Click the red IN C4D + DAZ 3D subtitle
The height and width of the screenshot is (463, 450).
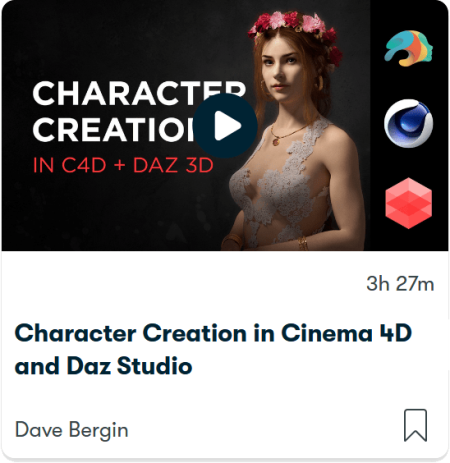tap(123, 165)
